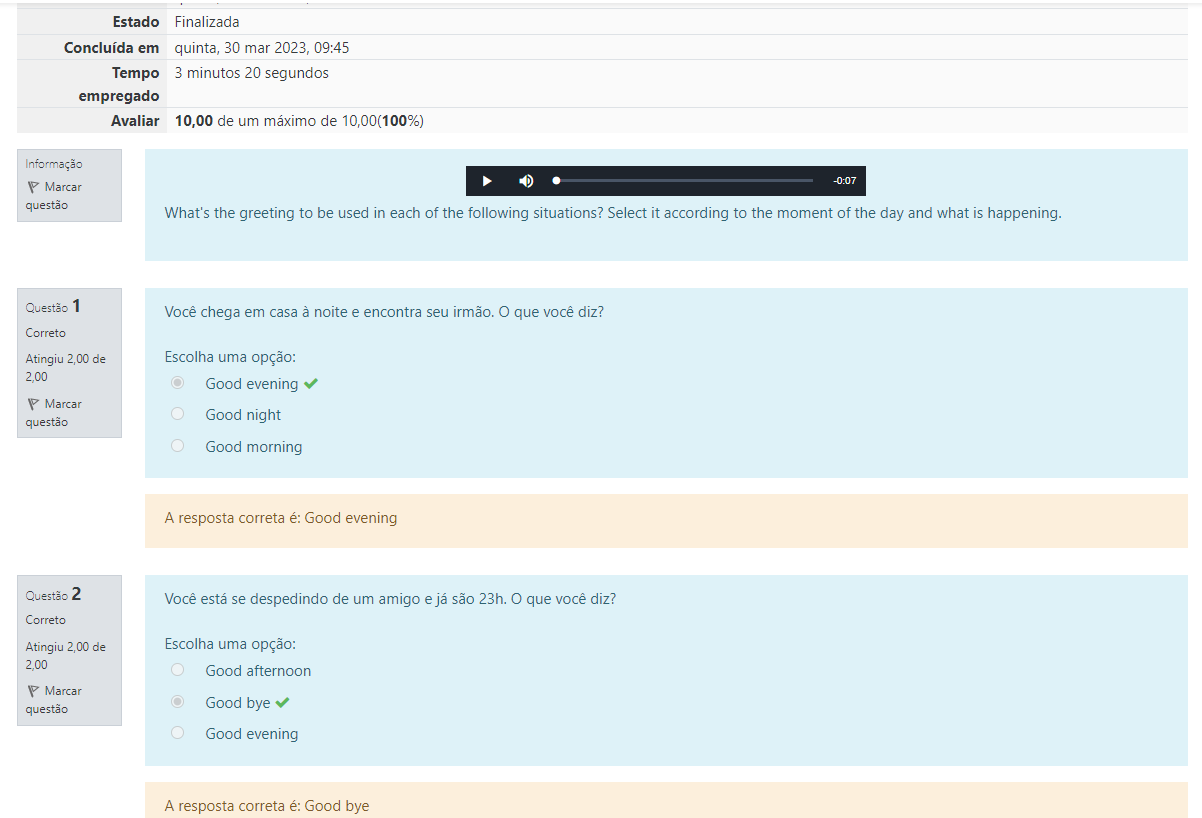Click the audio remaining time -0:07
The image size is (1202, 818).
pyautogui.click(x=844, y=181)
